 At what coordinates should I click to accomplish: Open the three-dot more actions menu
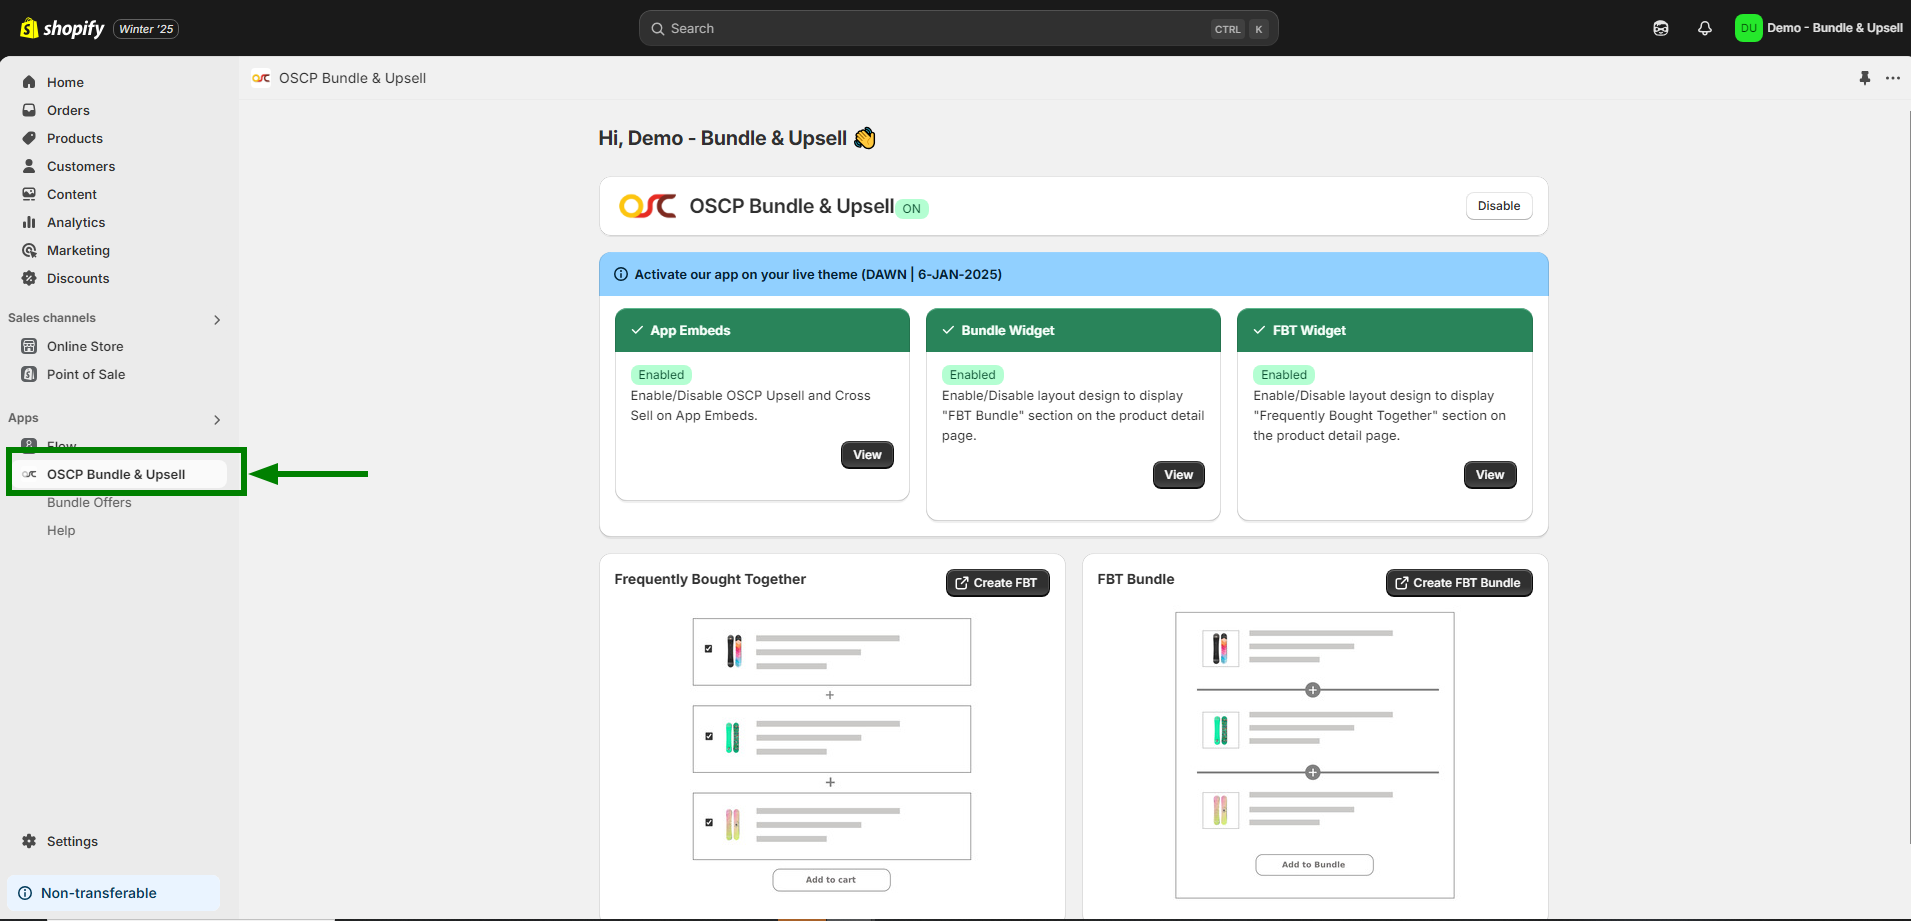pyautogui.click(x=1893, y=78)
